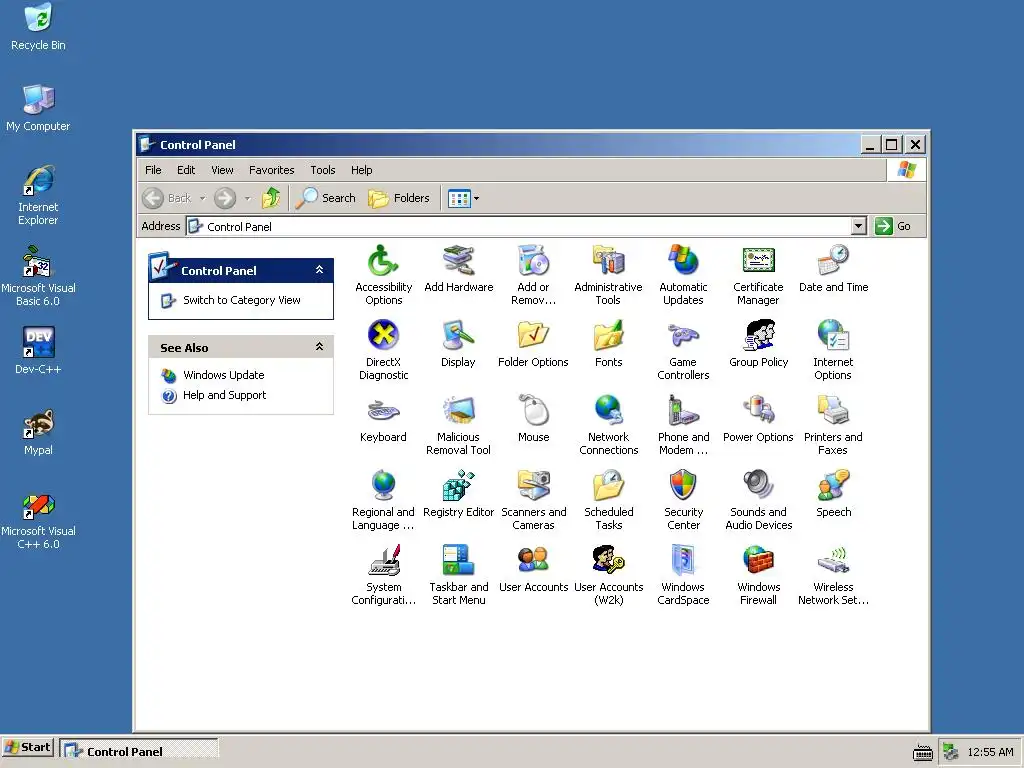Open Certificate Manager icon
The image size is (1024, 768).
(x=758, y=261)
